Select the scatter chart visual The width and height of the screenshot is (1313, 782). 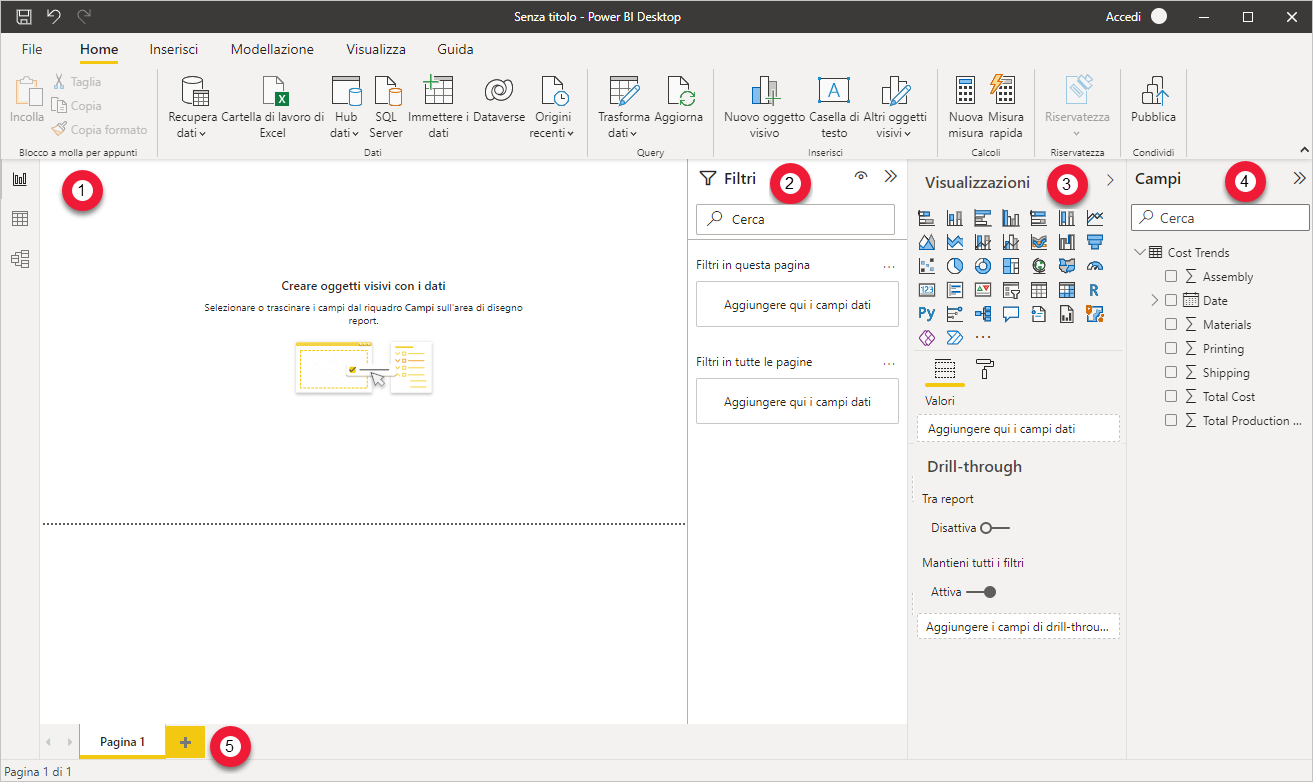[926, 265]
